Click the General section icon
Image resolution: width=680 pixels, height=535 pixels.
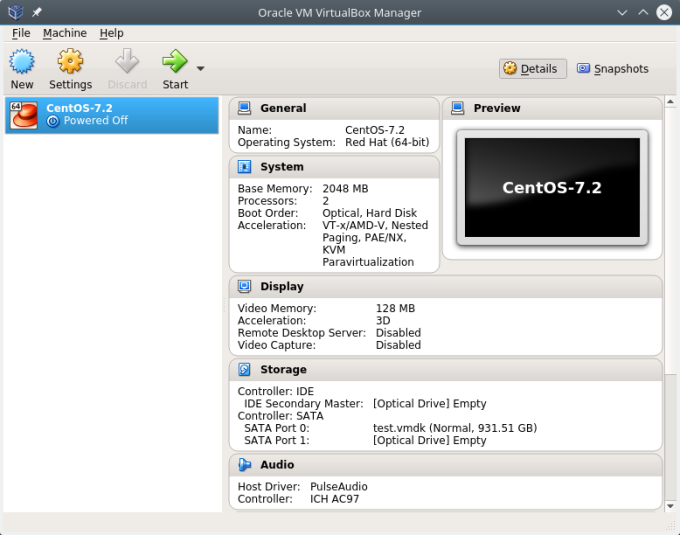244,108
